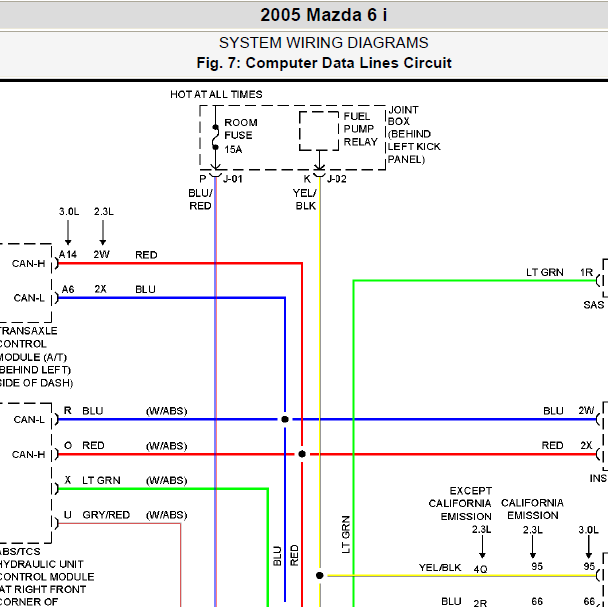
Task: Click 'BLU' label beside right-side pin 2W
Action: pos(553,411)
